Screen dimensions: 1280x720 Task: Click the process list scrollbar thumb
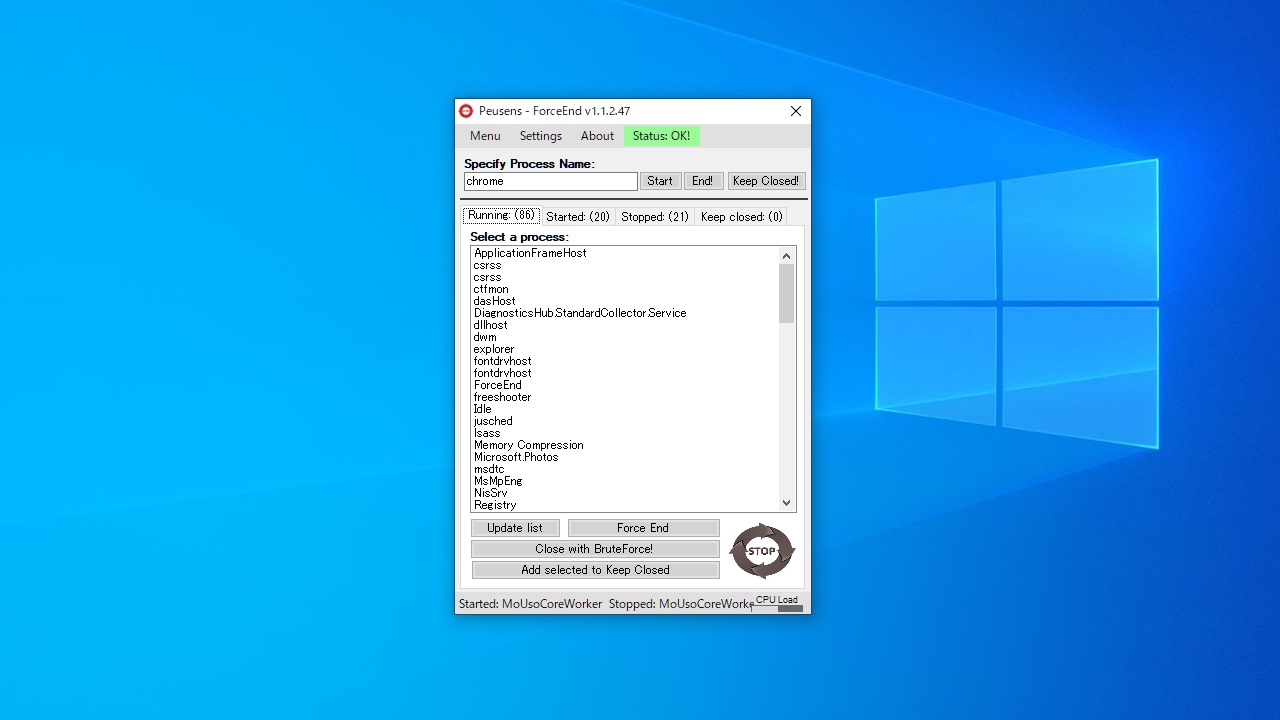(786, 294)
